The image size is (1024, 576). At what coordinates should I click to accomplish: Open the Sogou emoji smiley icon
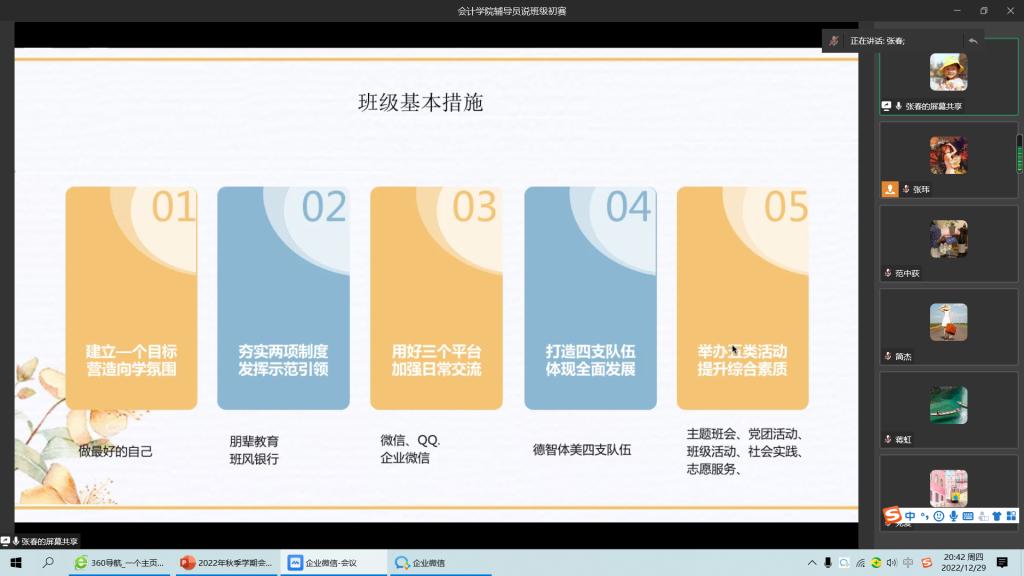[x=938, y=516]
